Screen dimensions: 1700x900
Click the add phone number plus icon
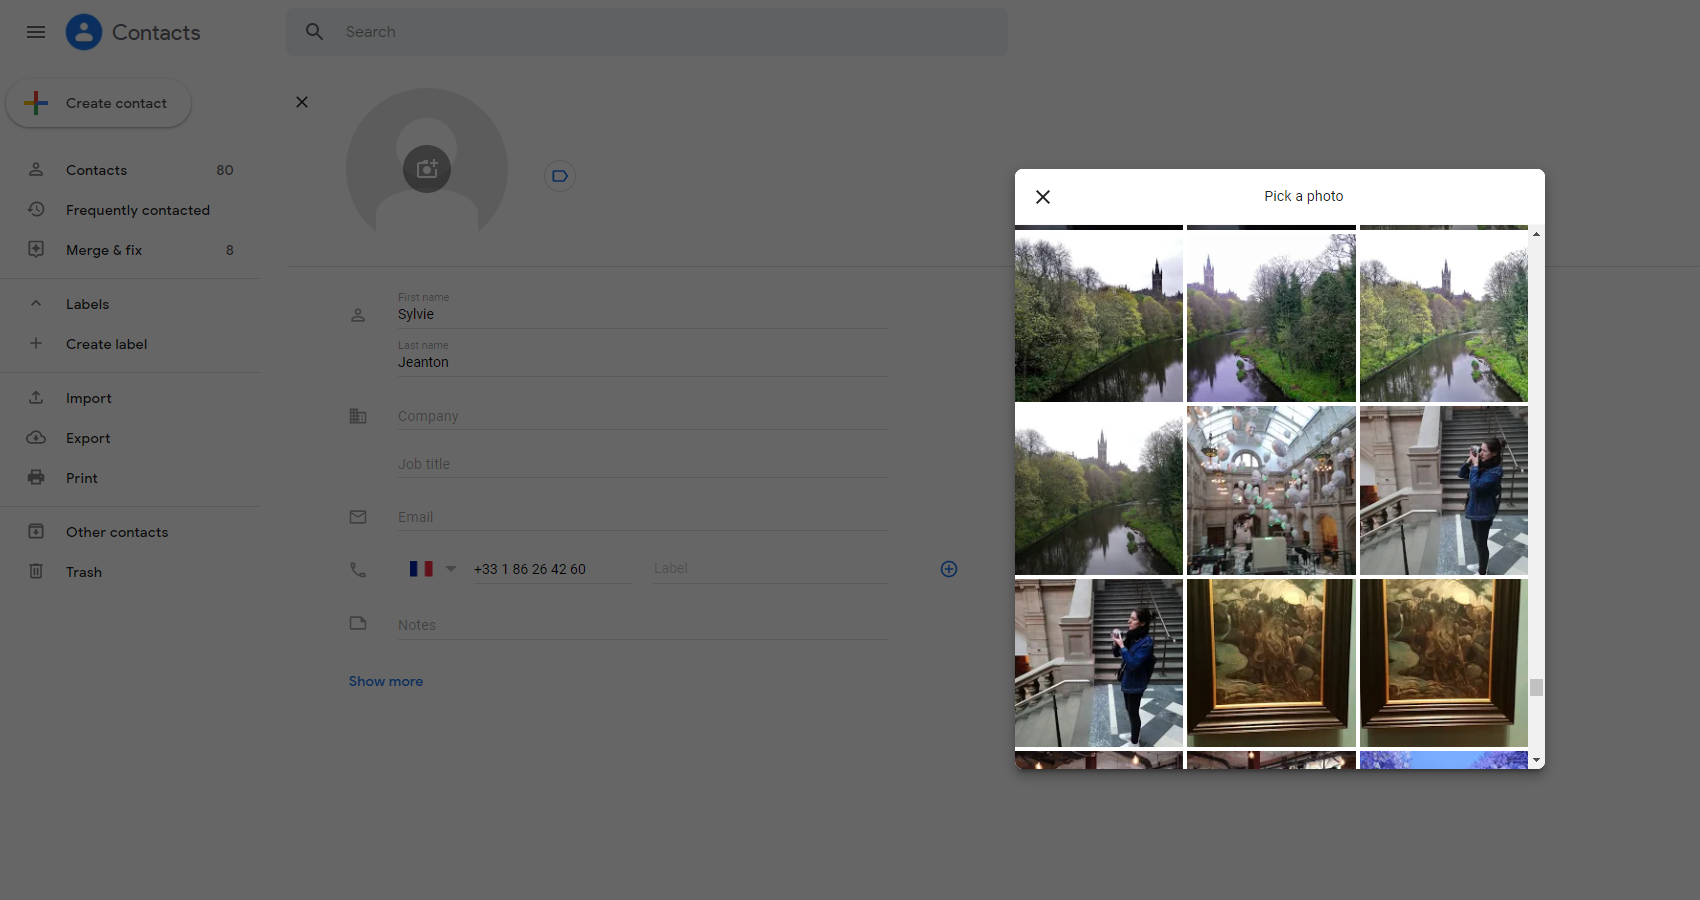[x=949, y=569]
